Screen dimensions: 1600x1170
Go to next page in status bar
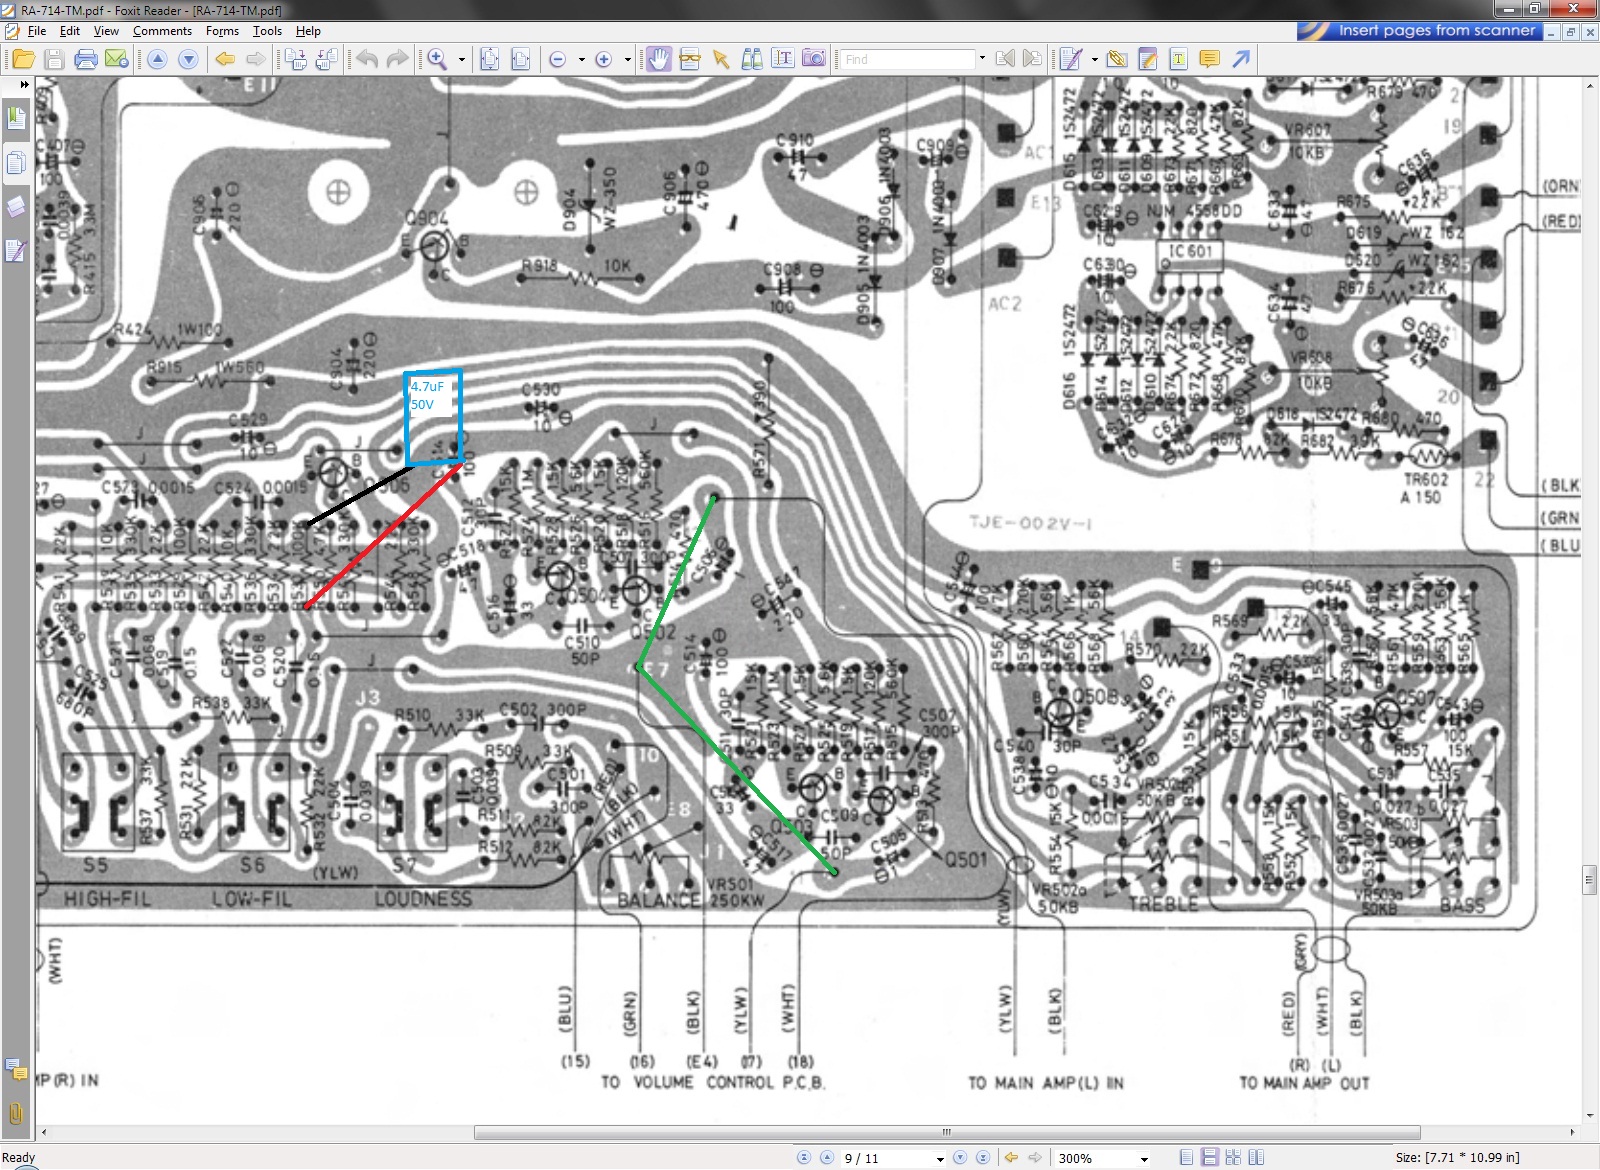click(960, 1158)
